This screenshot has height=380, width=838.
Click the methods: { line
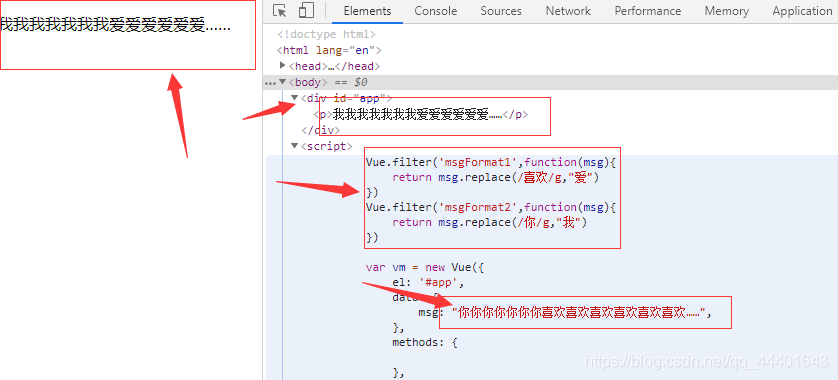click(x=424, y=342)
